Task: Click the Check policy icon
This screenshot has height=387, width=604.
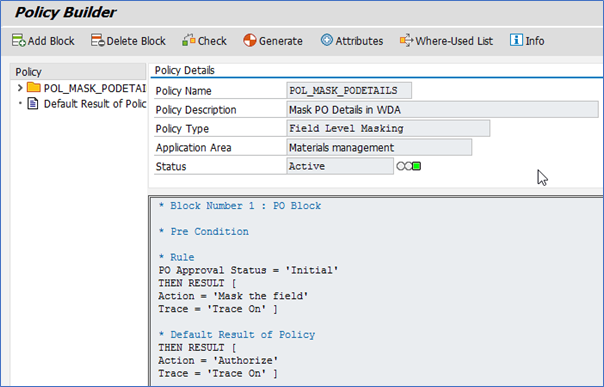Action: pyautogui.click(x=188, y=40)
